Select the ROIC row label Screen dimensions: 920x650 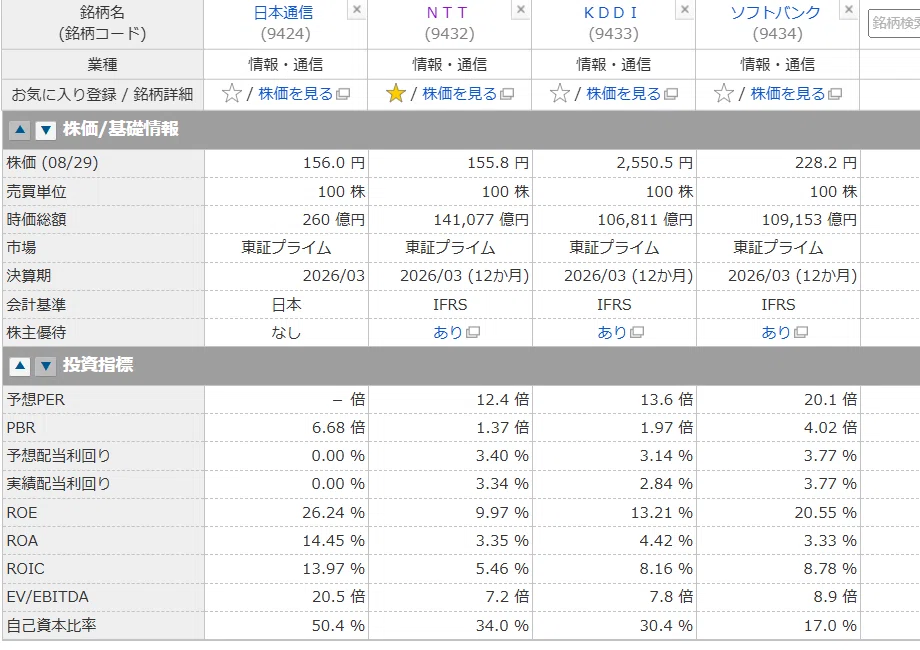[25, 569]
